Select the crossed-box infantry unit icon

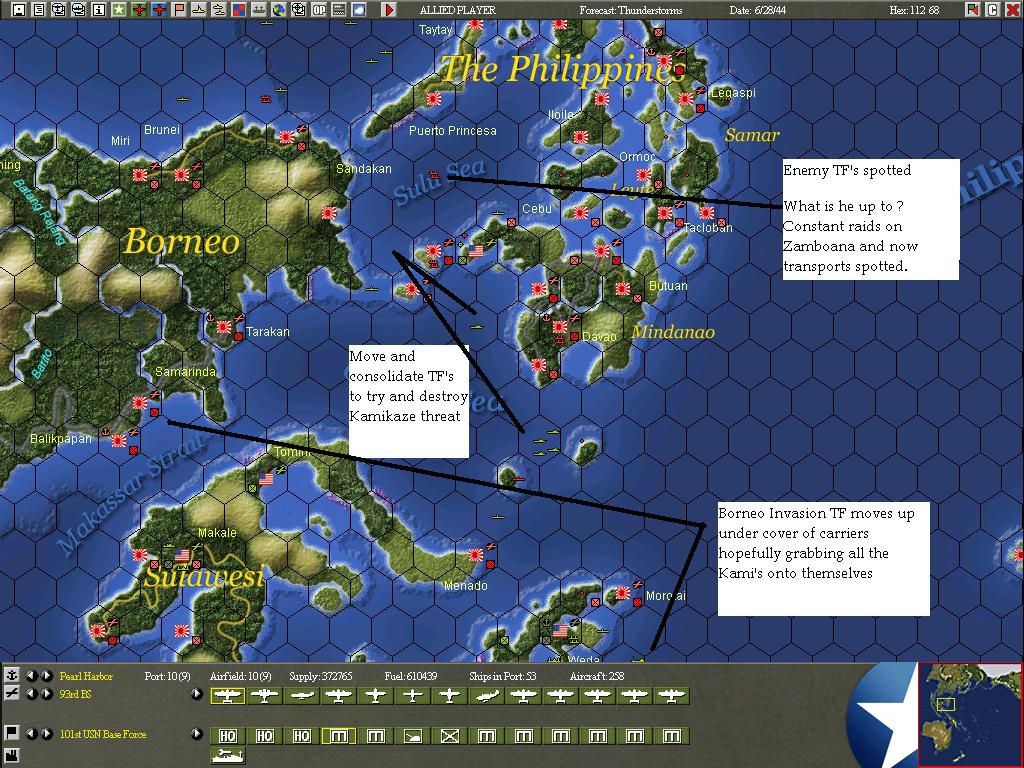[449, 736]
